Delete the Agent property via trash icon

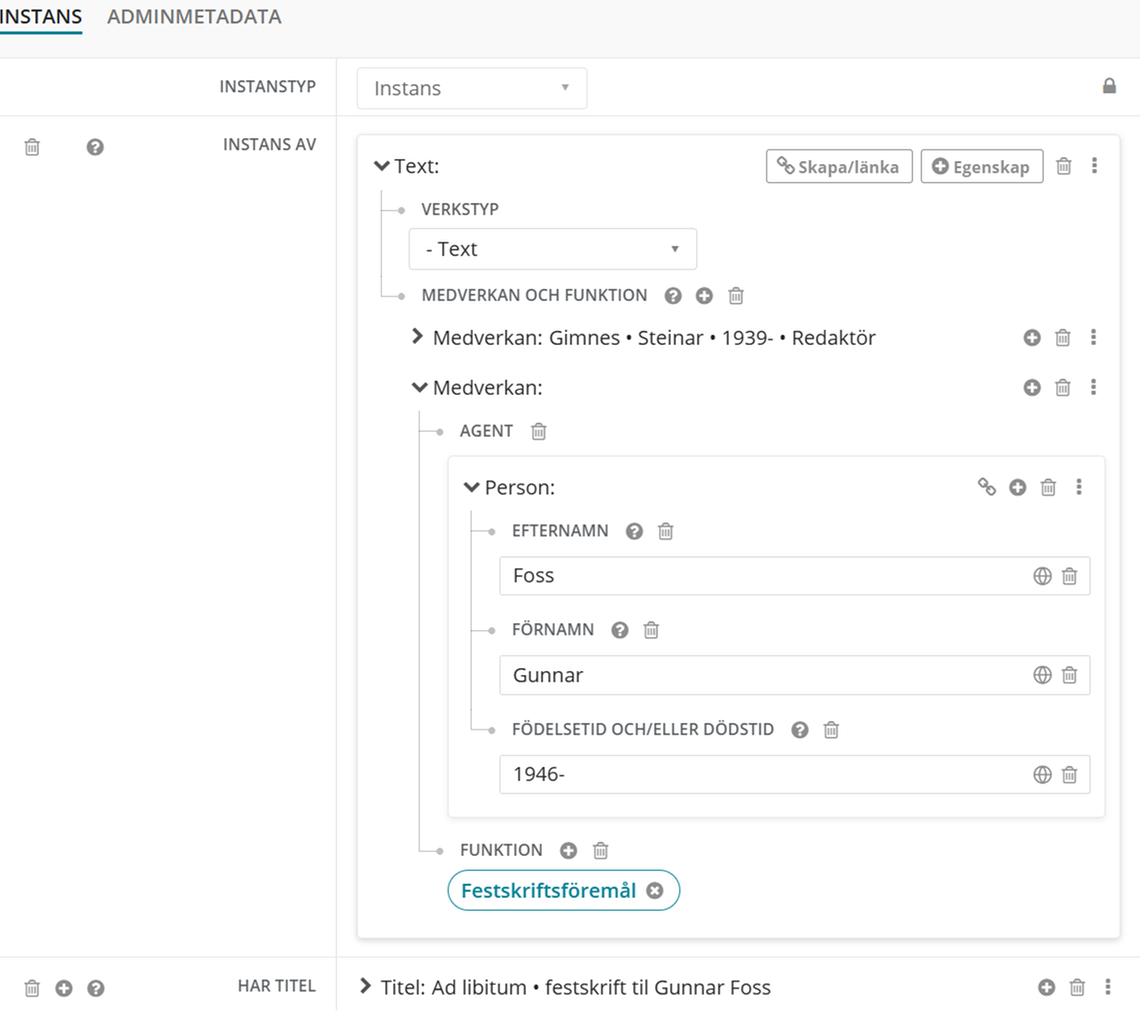tap(539, 431)
